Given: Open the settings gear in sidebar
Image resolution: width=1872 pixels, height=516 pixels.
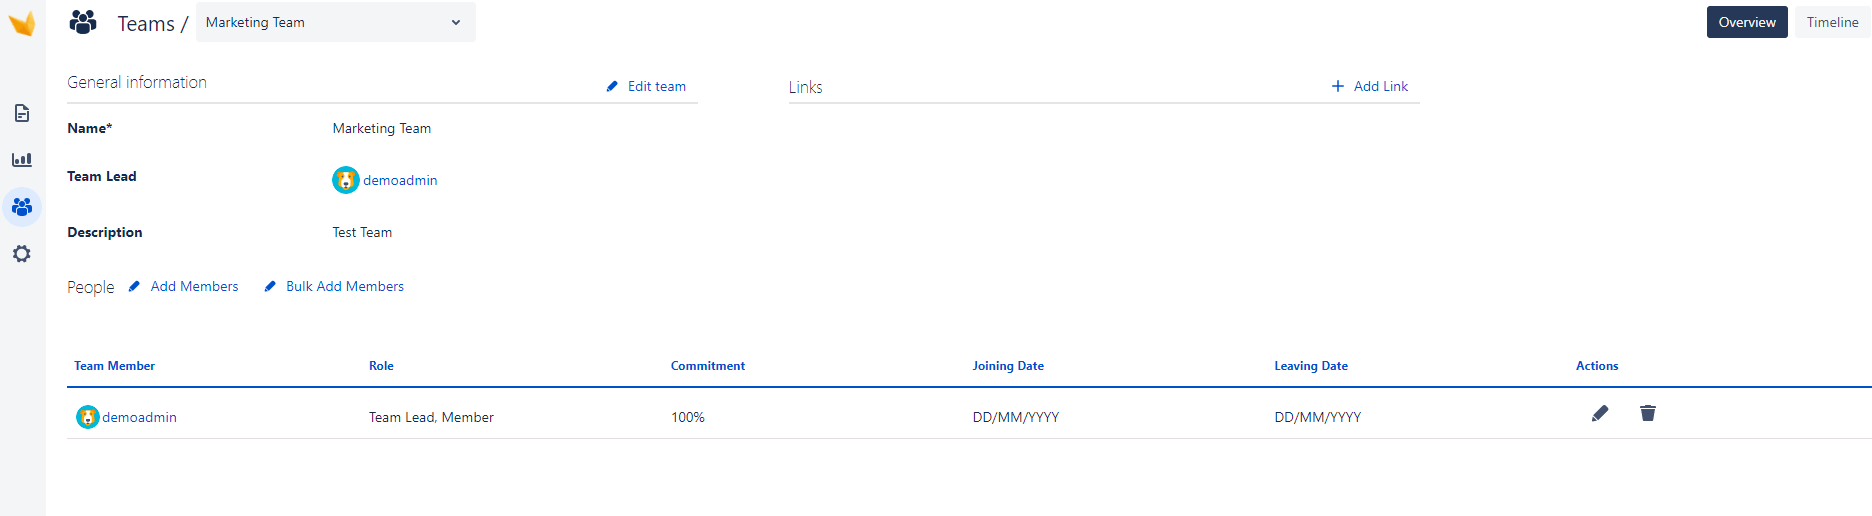Looking at the screenshot, I should point(22,254).
